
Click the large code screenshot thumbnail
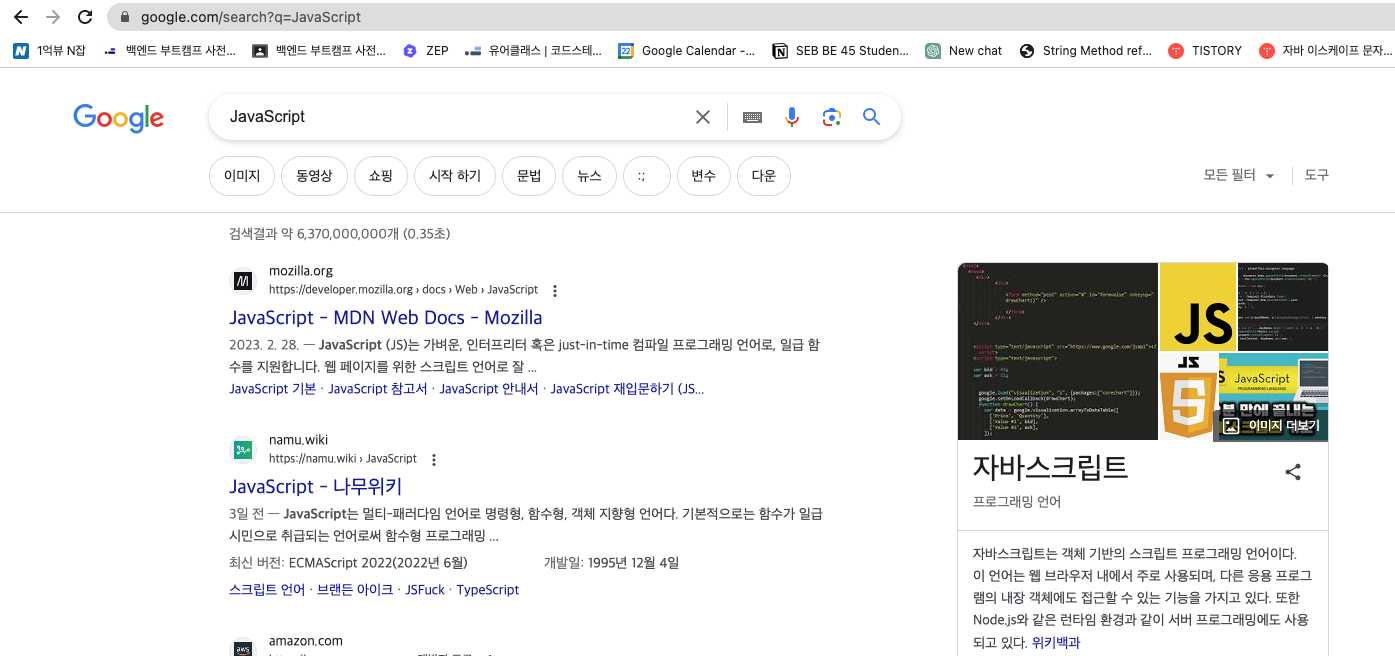tap(1058, 351)
